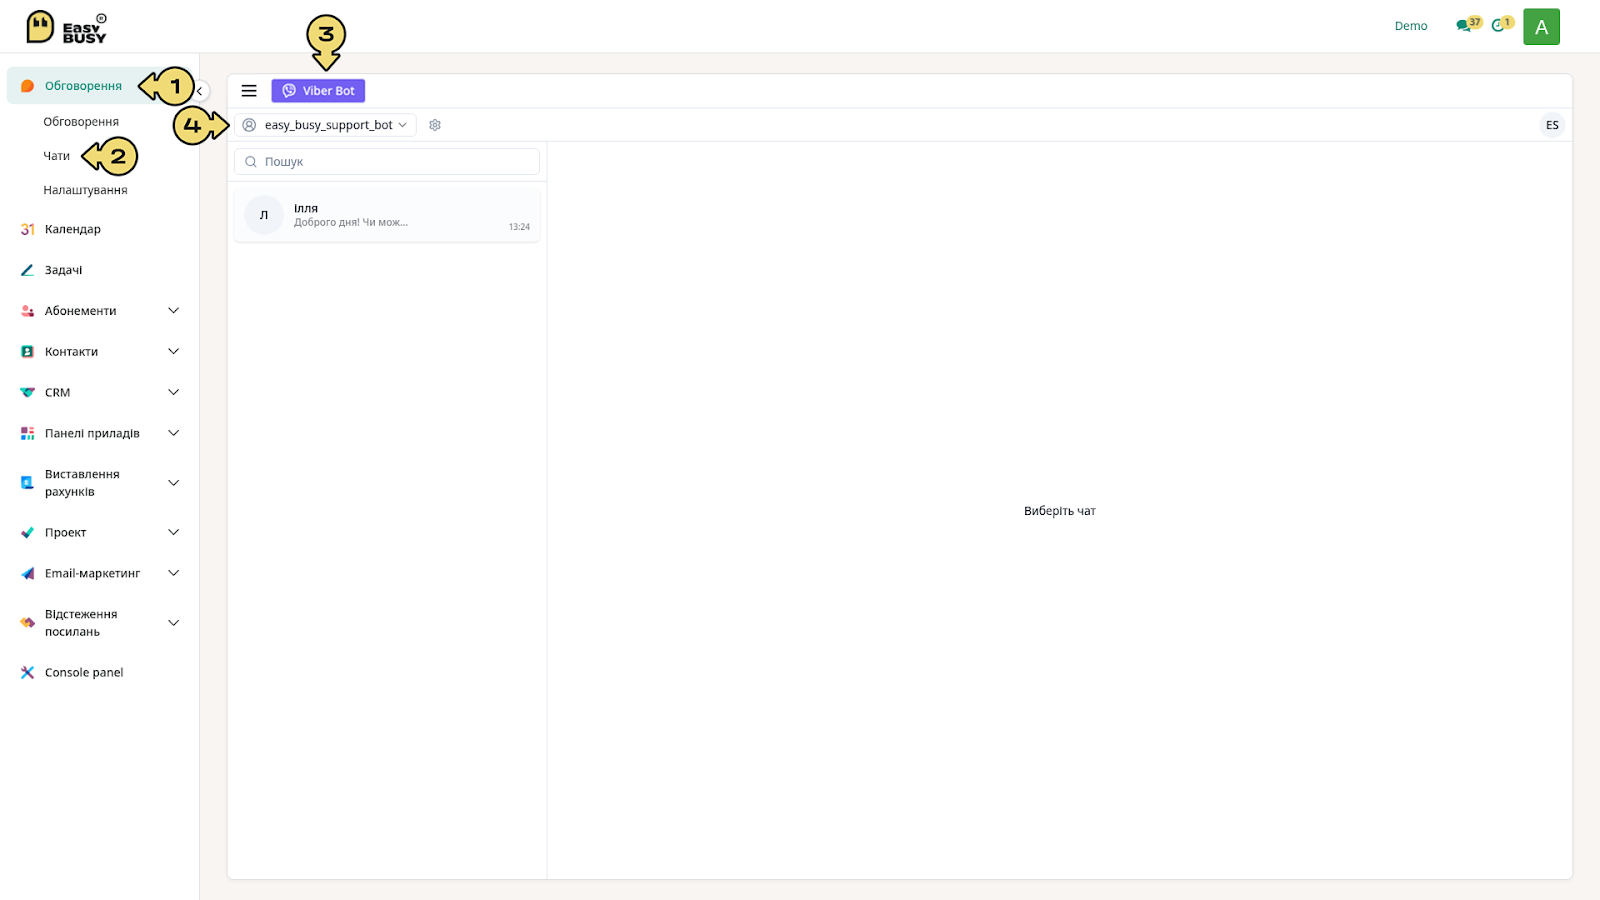Click the CRM funnel icon
The width and height of the screenshot is (1600, 900).
27,393
